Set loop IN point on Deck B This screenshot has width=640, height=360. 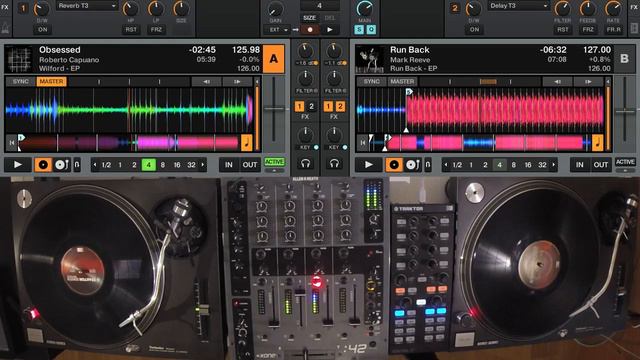pyautogui.click(x=580, y=164)
